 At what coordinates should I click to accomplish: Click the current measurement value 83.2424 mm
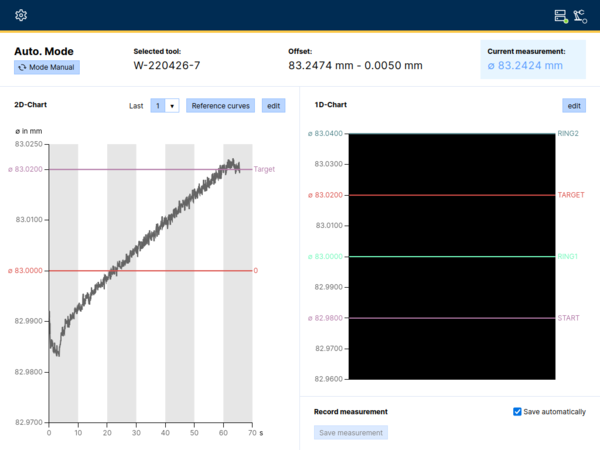click(x=525, y=66)
